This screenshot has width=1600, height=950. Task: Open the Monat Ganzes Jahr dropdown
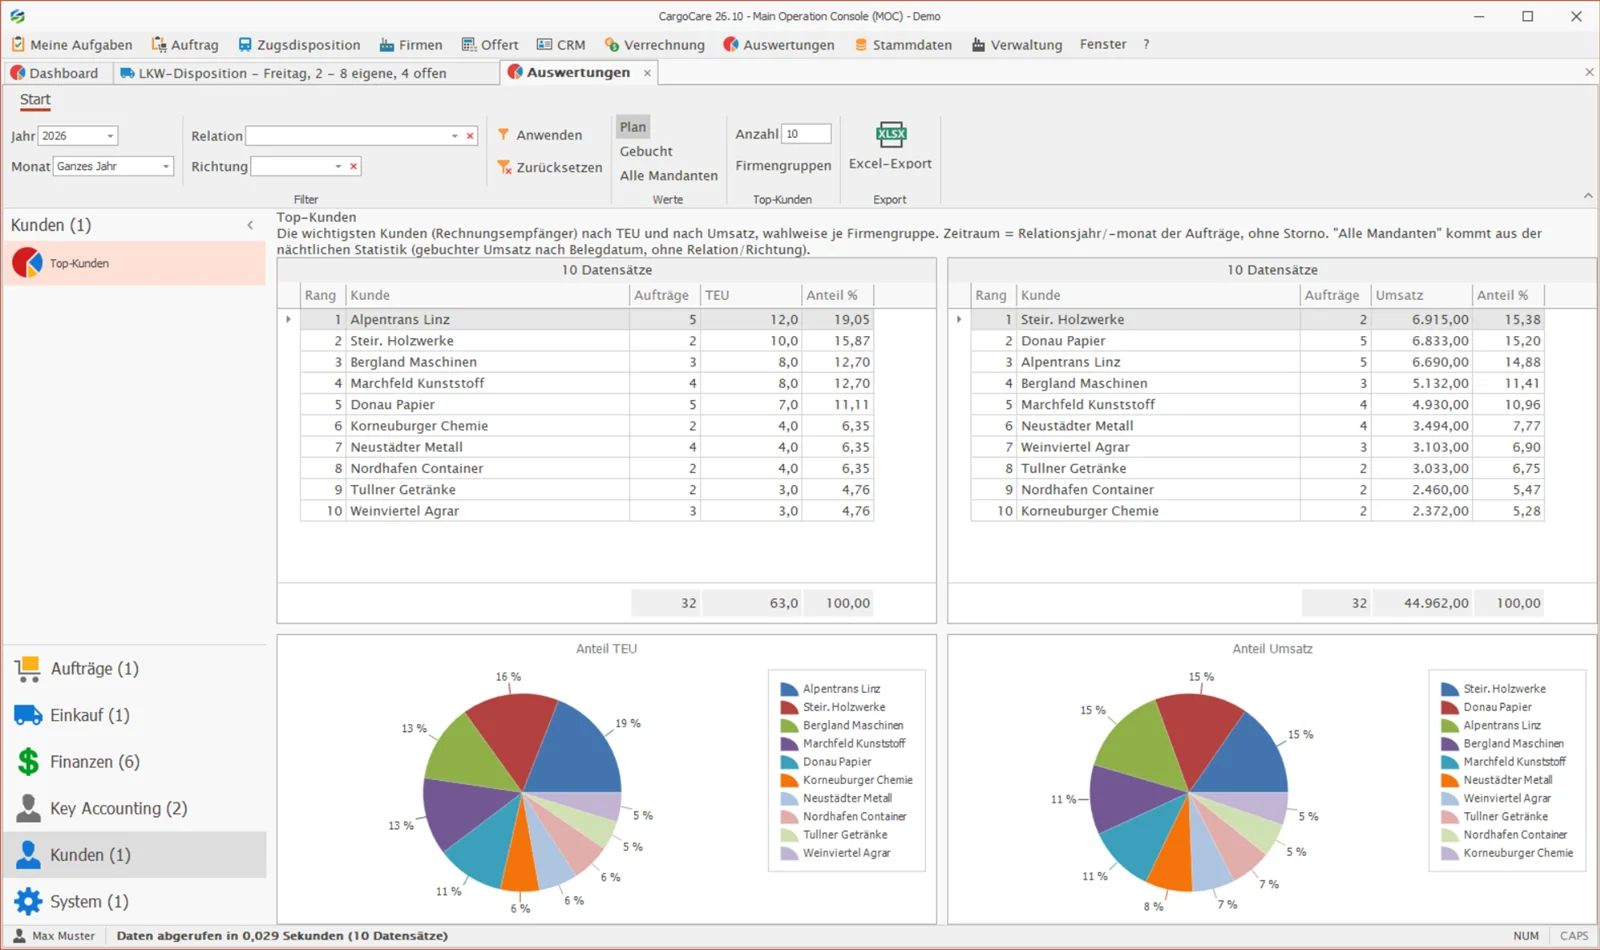click(x=166, y=167)
